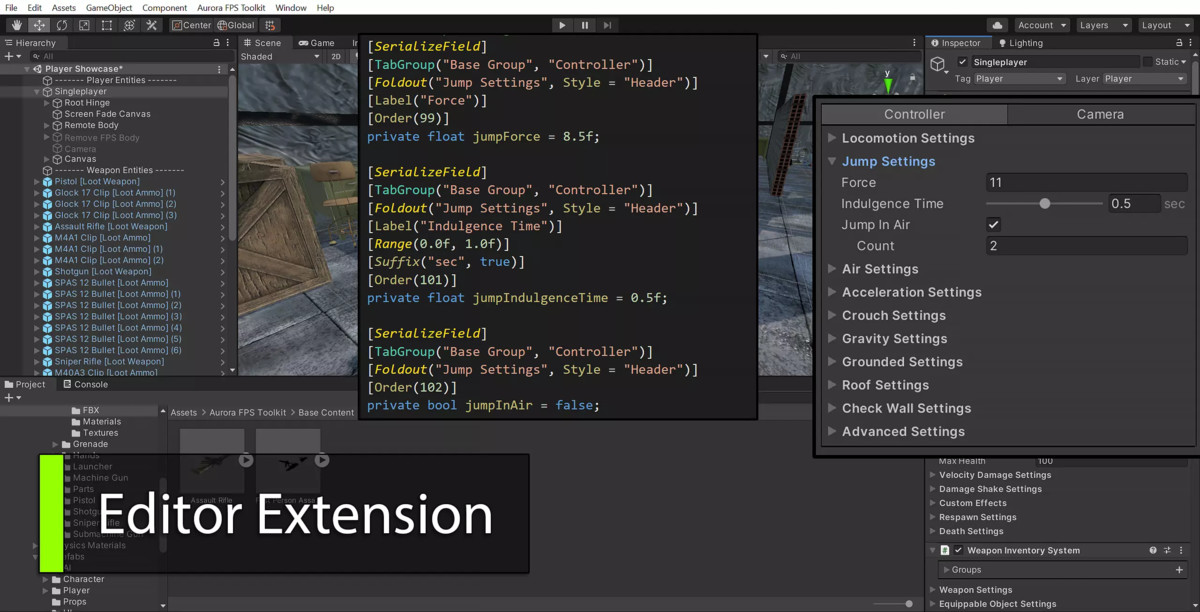1200x612 pixels.
Task: Click the Indulgence Time slider handle
Action: pyautogui.click(x=1045, y=204)
